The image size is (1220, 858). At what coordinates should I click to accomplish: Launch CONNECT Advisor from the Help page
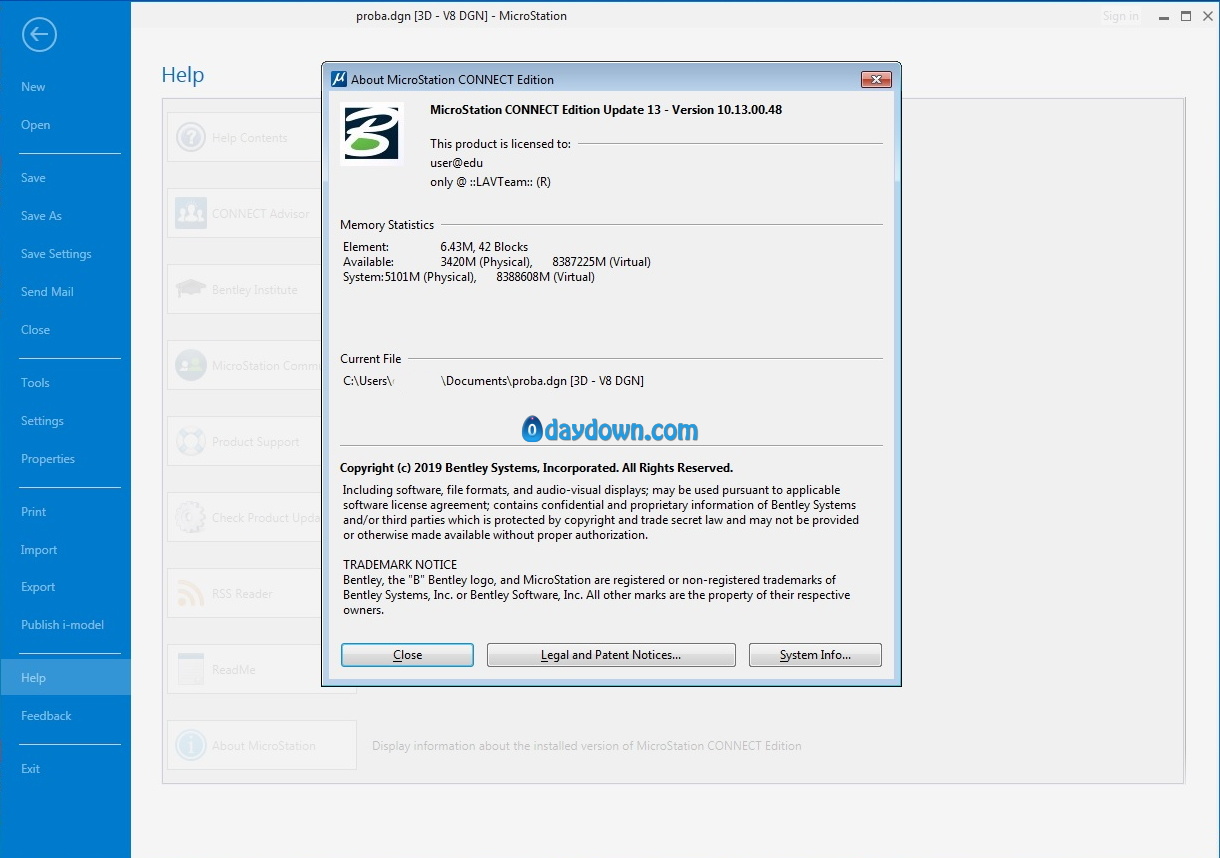pyautogui.click(x=243, y=214)
